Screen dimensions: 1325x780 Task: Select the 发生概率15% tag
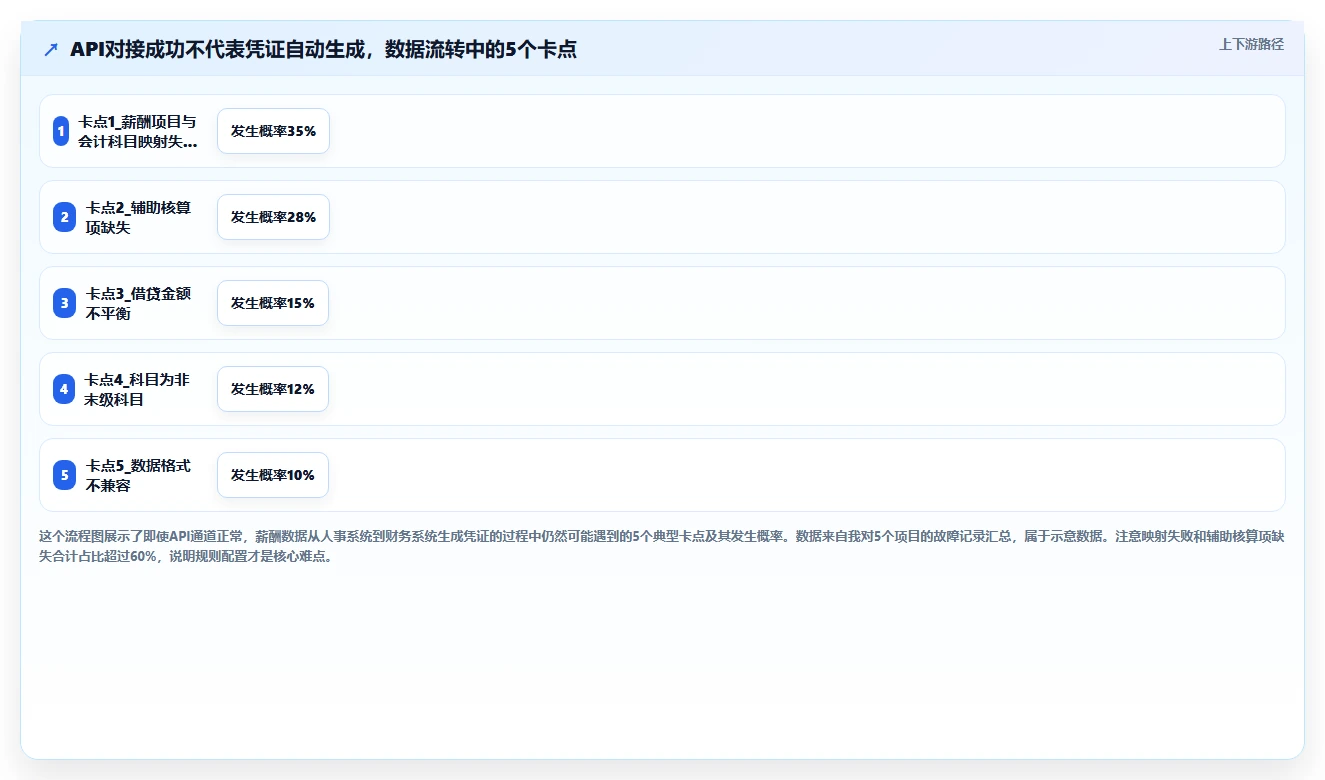point(273,303)
